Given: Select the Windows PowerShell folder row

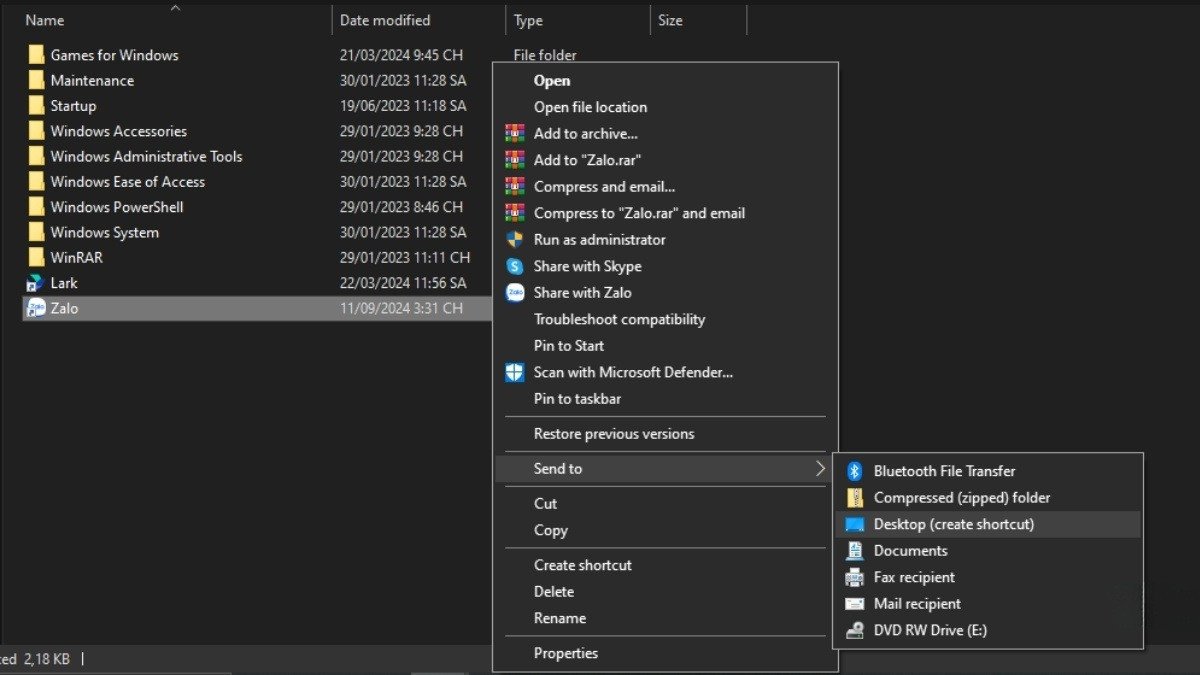Looking at the screenshot, I should (x=115, y=206).
